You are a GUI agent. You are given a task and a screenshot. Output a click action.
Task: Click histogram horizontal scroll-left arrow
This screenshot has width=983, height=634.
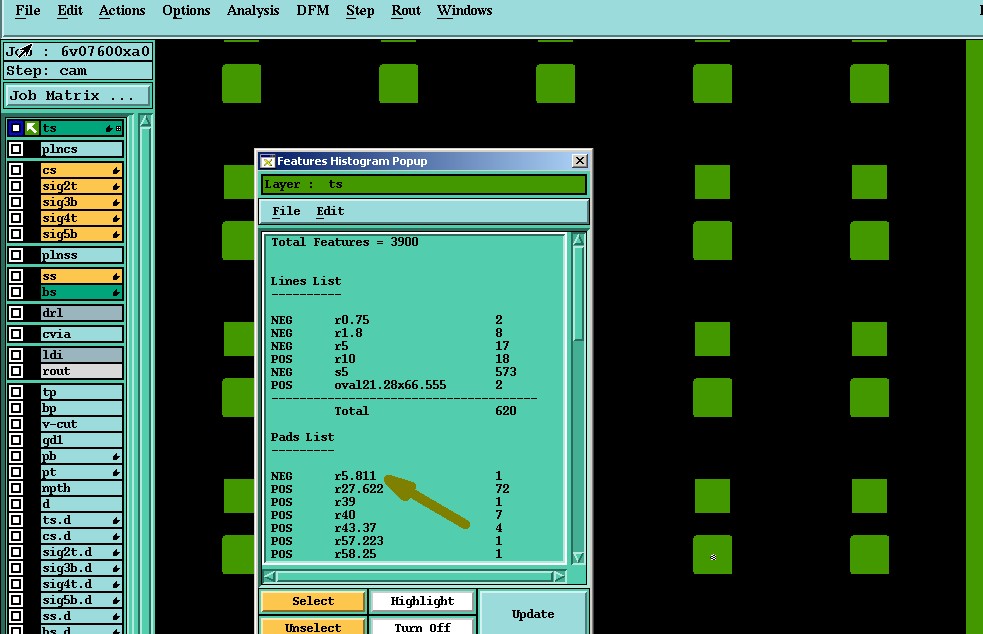pos(270,576)
